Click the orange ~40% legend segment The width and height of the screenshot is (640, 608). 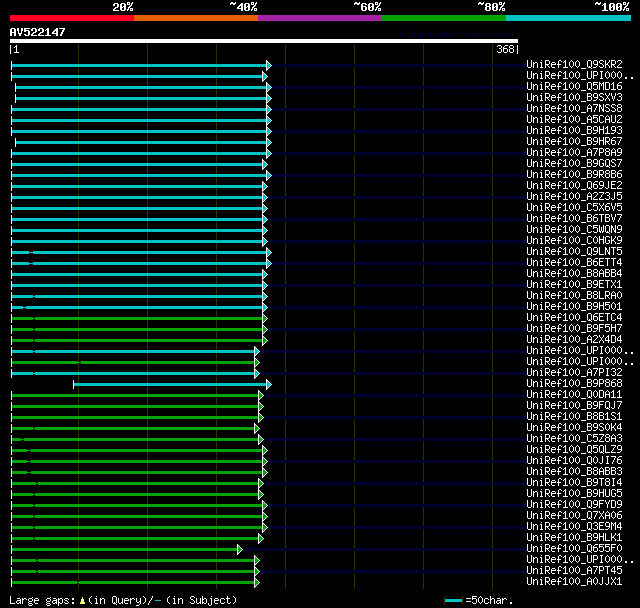click(x=196, y=18)
